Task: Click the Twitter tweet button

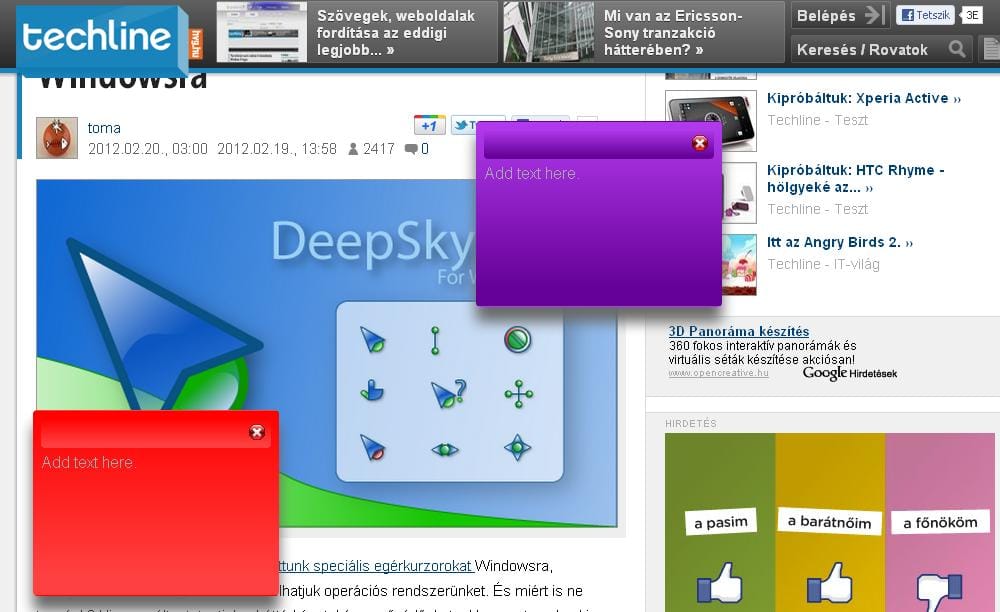Action: pyautogui.click(x=464, y=125)
